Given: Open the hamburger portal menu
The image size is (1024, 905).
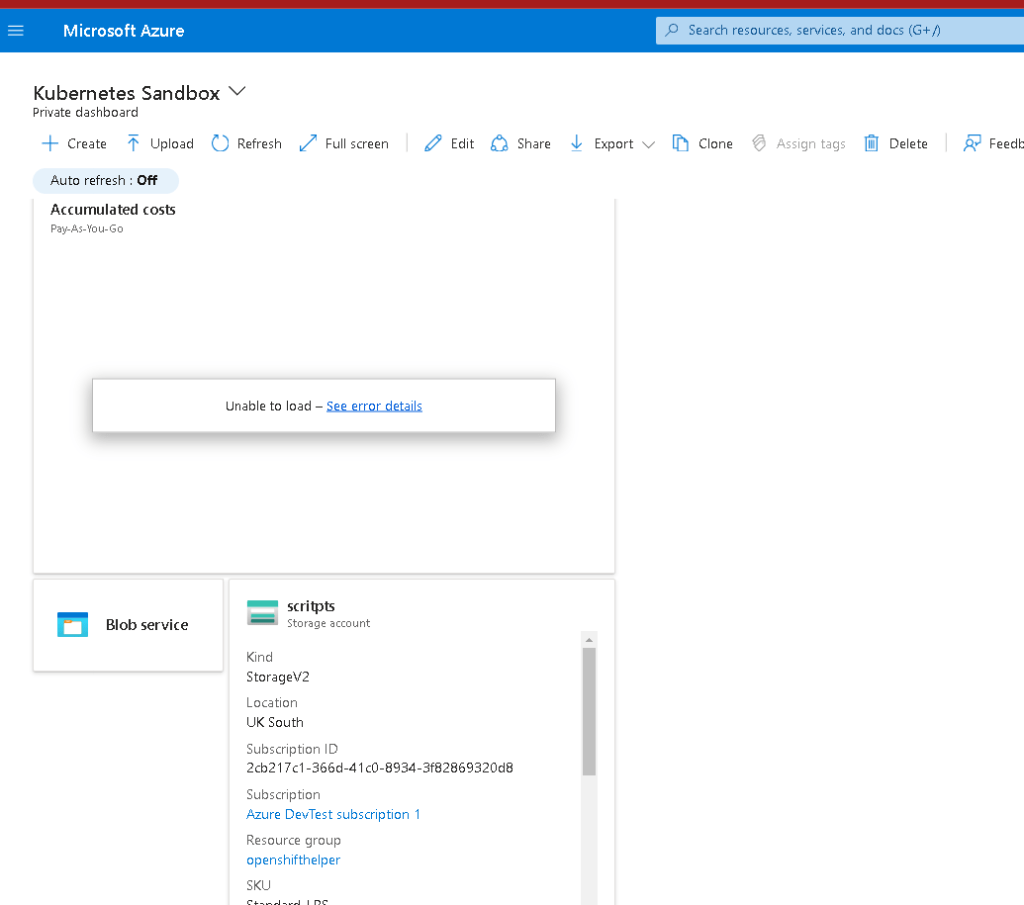Looking at the screenshot, I should pyautogui.click(x=16, y=31).
